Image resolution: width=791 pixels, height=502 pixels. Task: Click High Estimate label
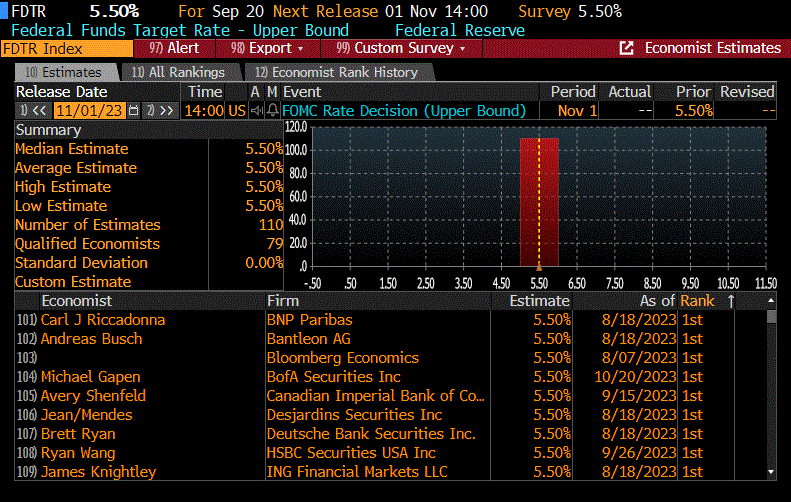click(x=63, y=187)
